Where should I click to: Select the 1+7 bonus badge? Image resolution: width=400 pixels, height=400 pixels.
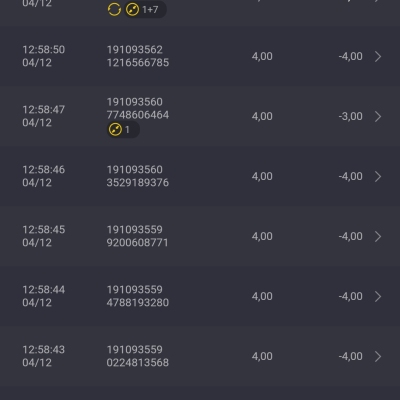145,9
